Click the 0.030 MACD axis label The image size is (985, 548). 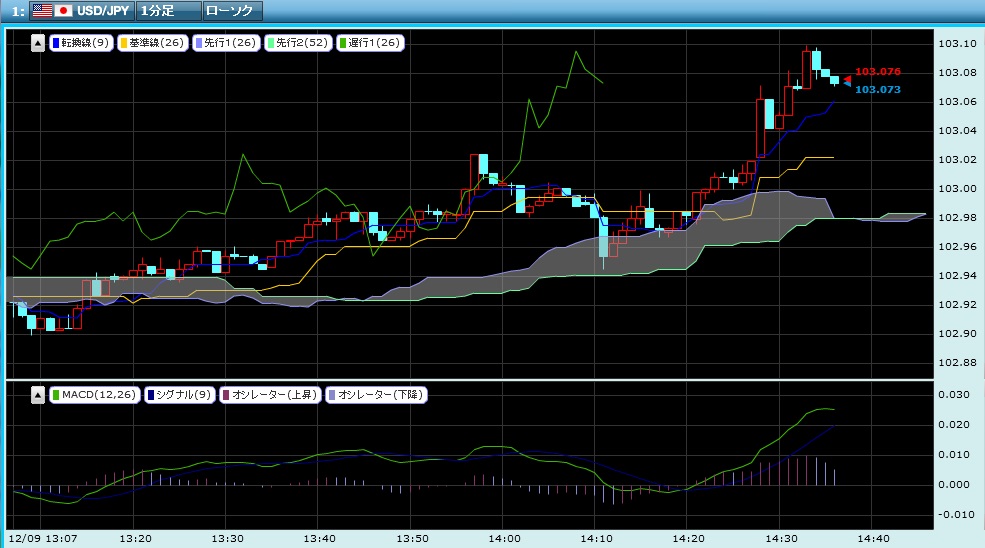click(954, 395)
